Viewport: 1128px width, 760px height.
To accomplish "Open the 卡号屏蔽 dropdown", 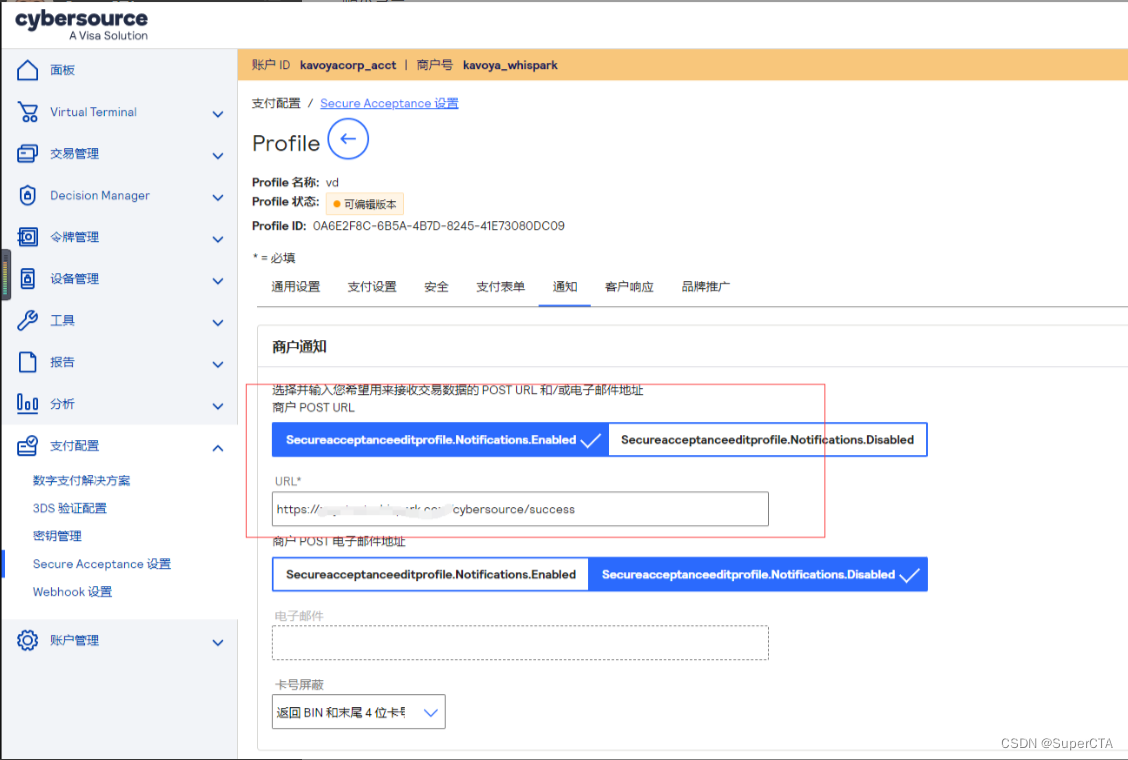I will pos(358,712).
